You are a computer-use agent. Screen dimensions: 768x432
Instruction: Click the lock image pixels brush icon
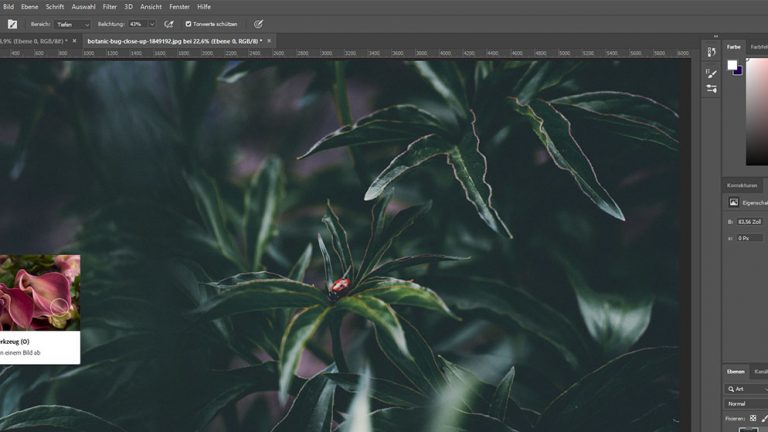click(x=764, y=418)
